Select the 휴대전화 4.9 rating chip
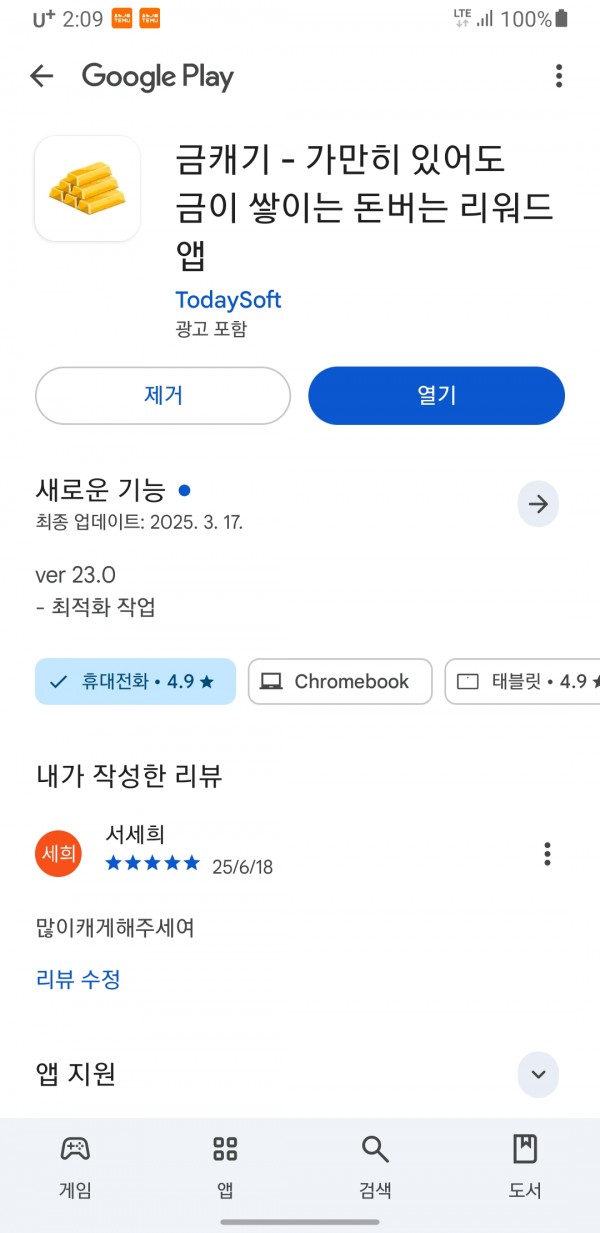The image size is (600, 1233). click(136, 681)
